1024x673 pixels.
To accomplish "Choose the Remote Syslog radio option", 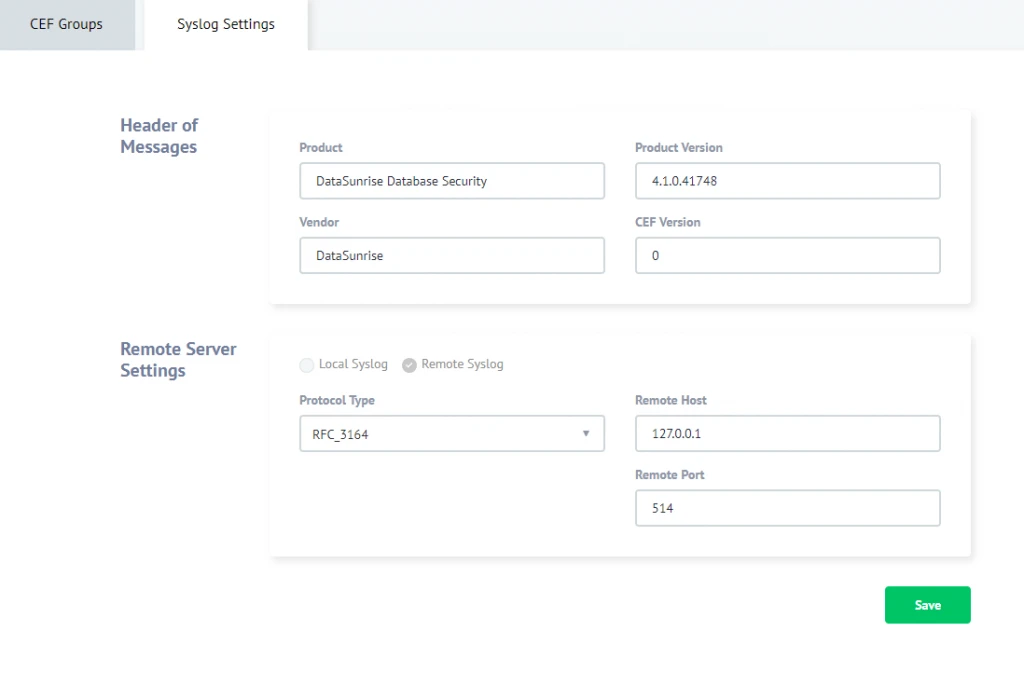I will click(410, 365).
